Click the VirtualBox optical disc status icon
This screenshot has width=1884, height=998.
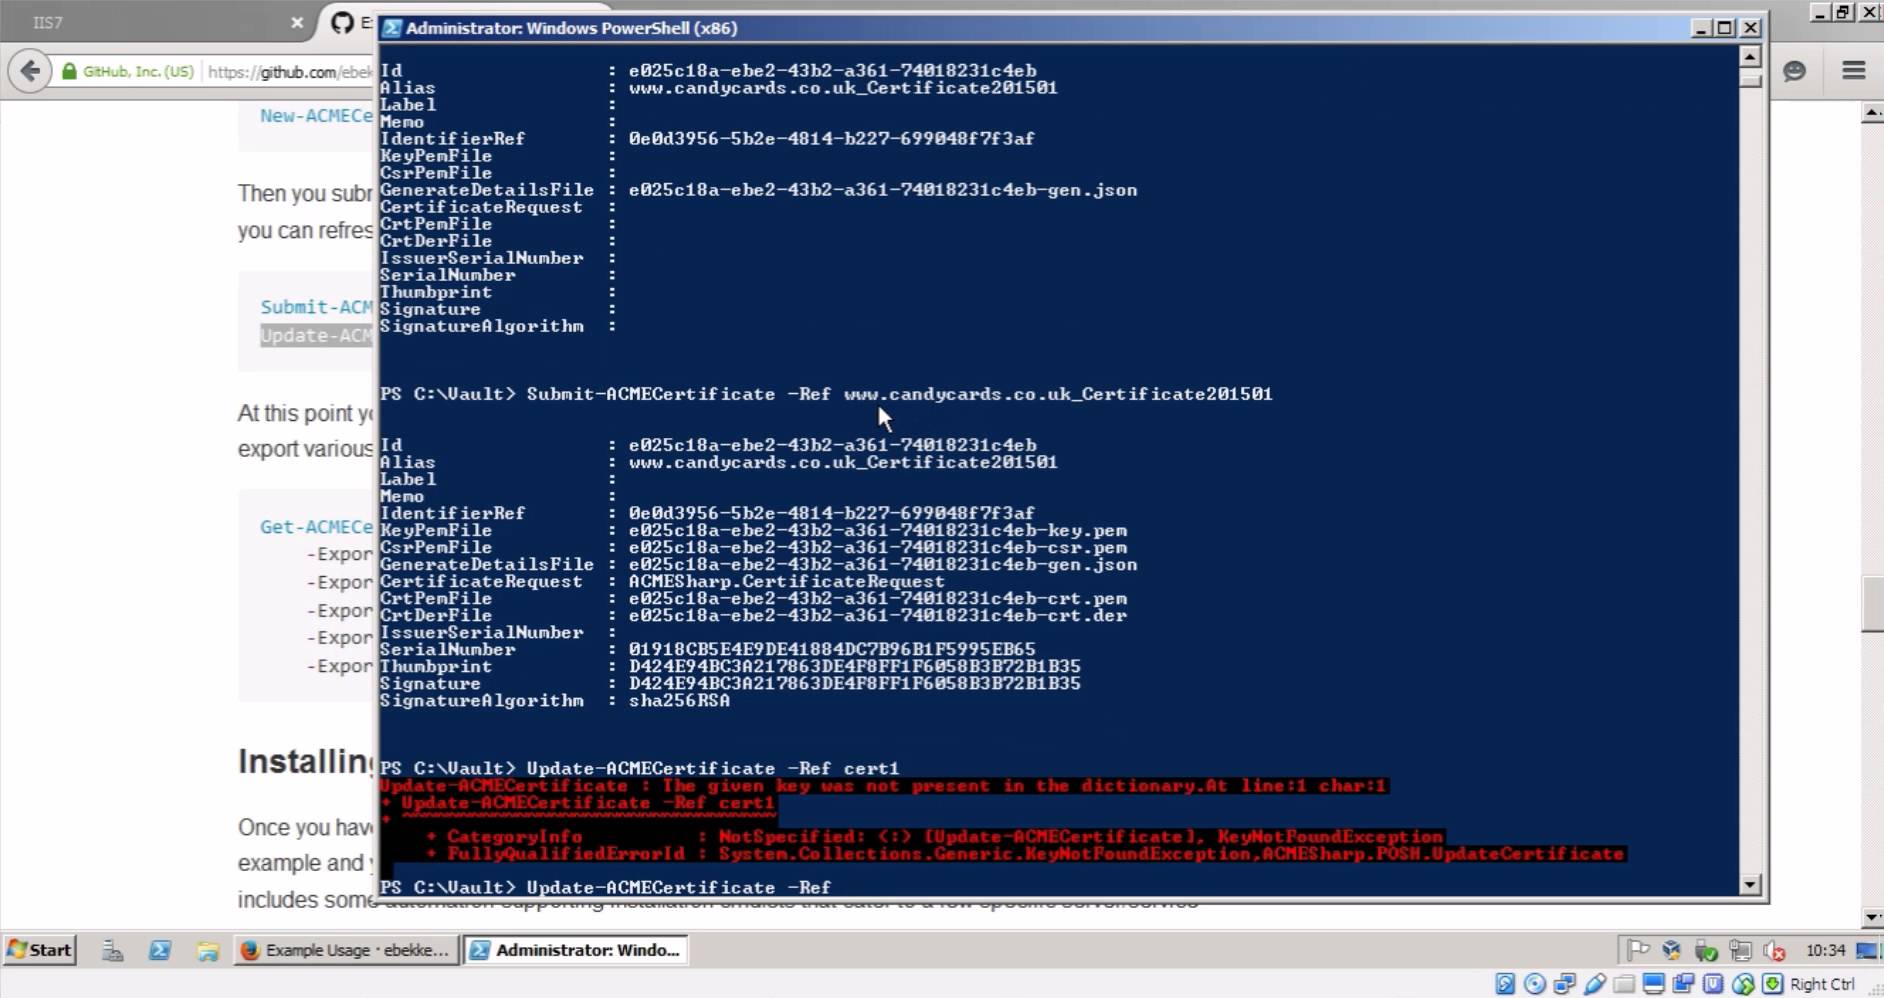pyautogui.click(x=1535, y=984)
